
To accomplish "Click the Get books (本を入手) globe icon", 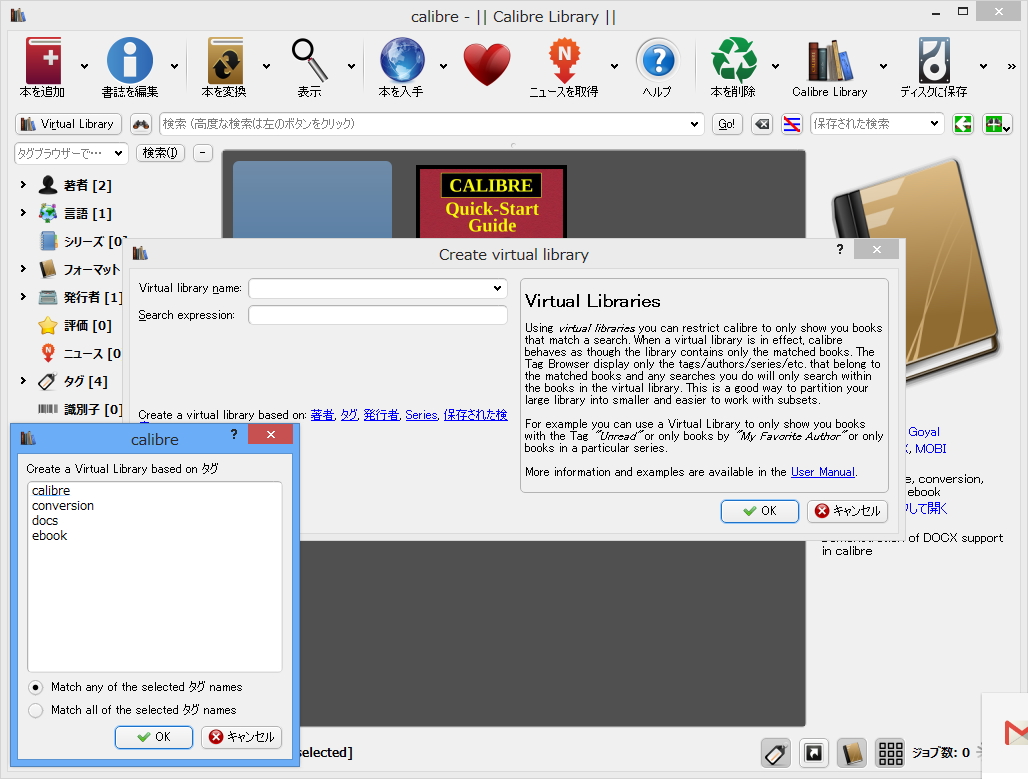I will tap(402, 62).
